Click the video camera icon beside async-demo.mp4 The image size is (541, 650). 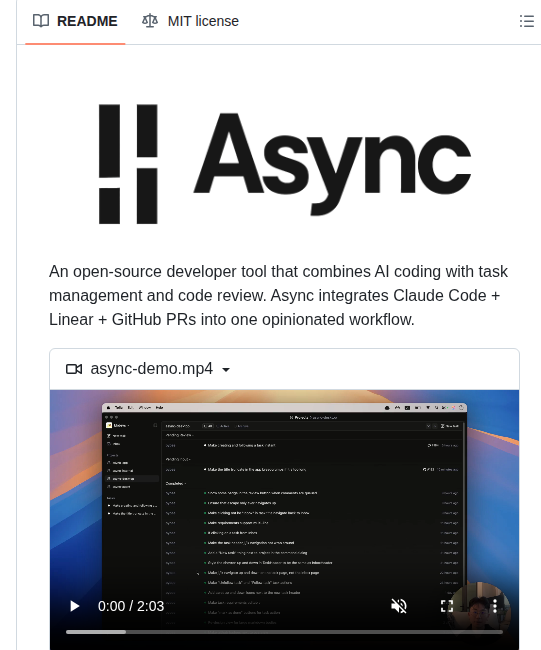[x=74, y=369]
